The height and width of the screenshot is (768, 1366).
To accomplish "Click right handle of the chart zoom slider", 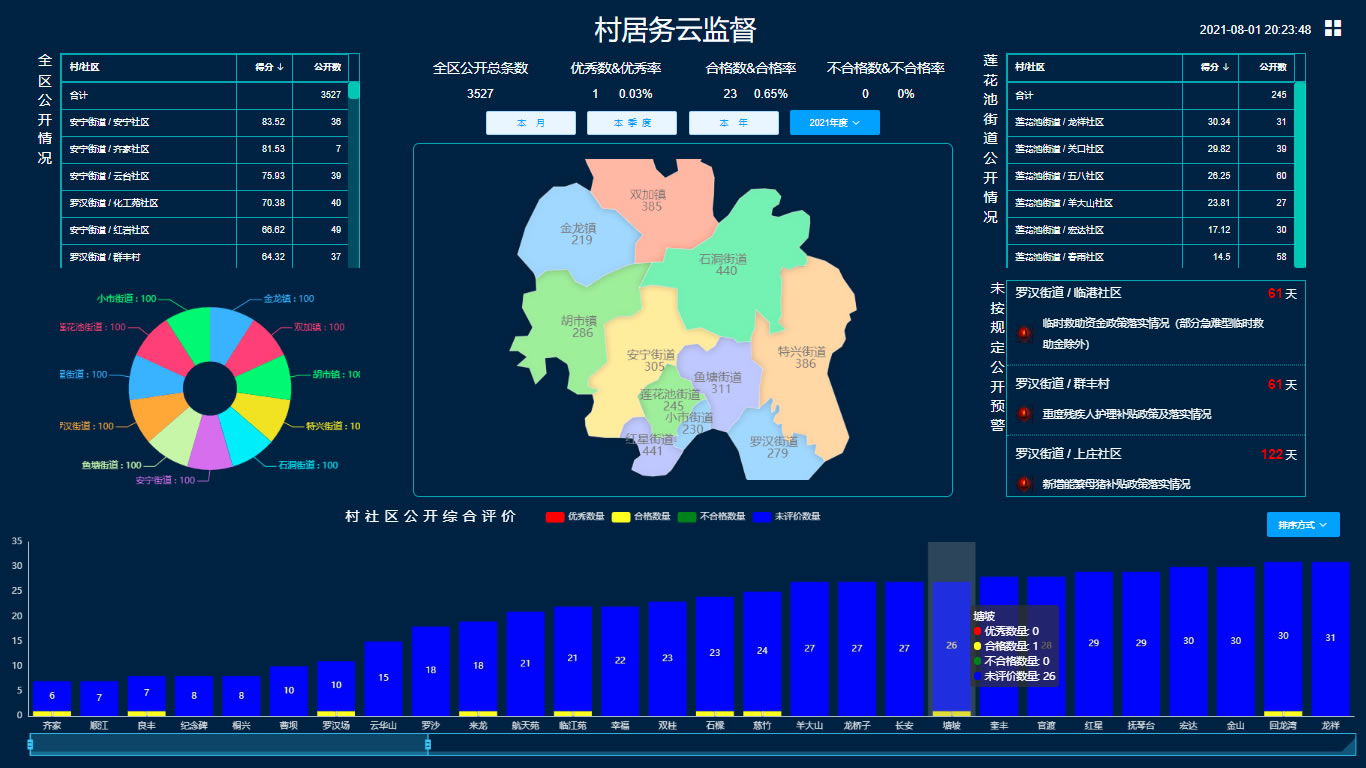I will pyautogui.click(x=428, y=744).
